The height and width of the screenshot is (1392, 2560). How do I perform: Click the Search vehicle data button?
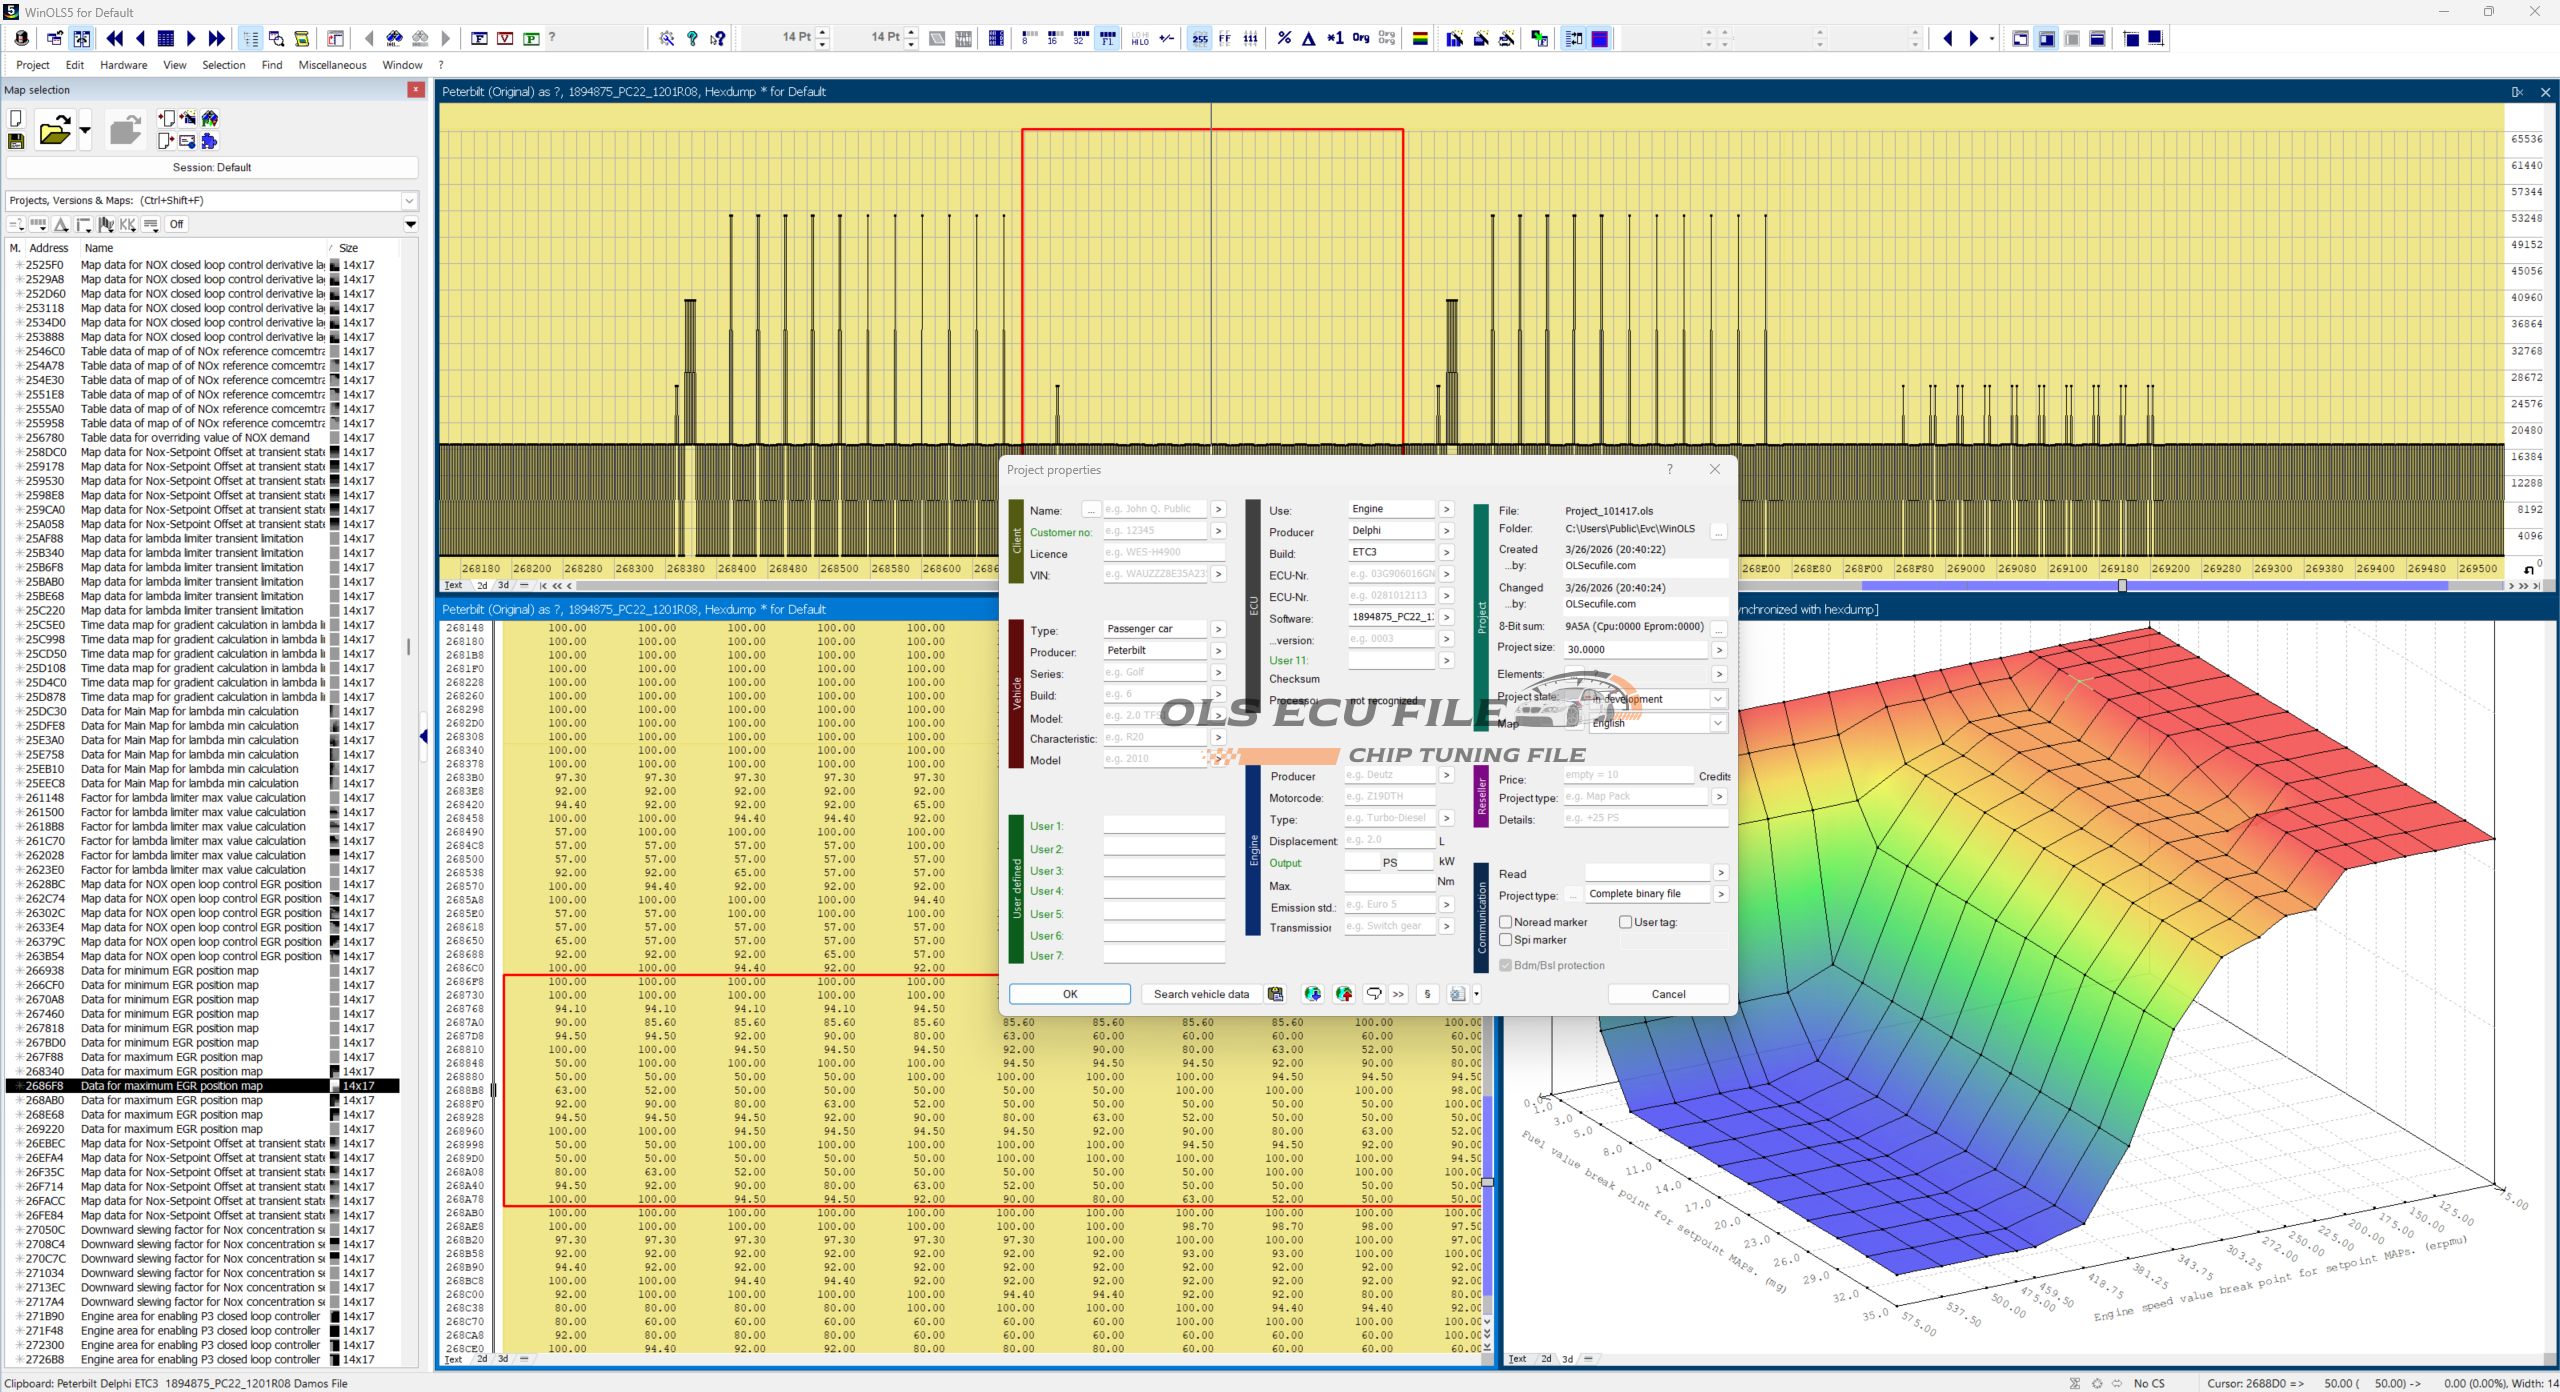pos(1201,994)
